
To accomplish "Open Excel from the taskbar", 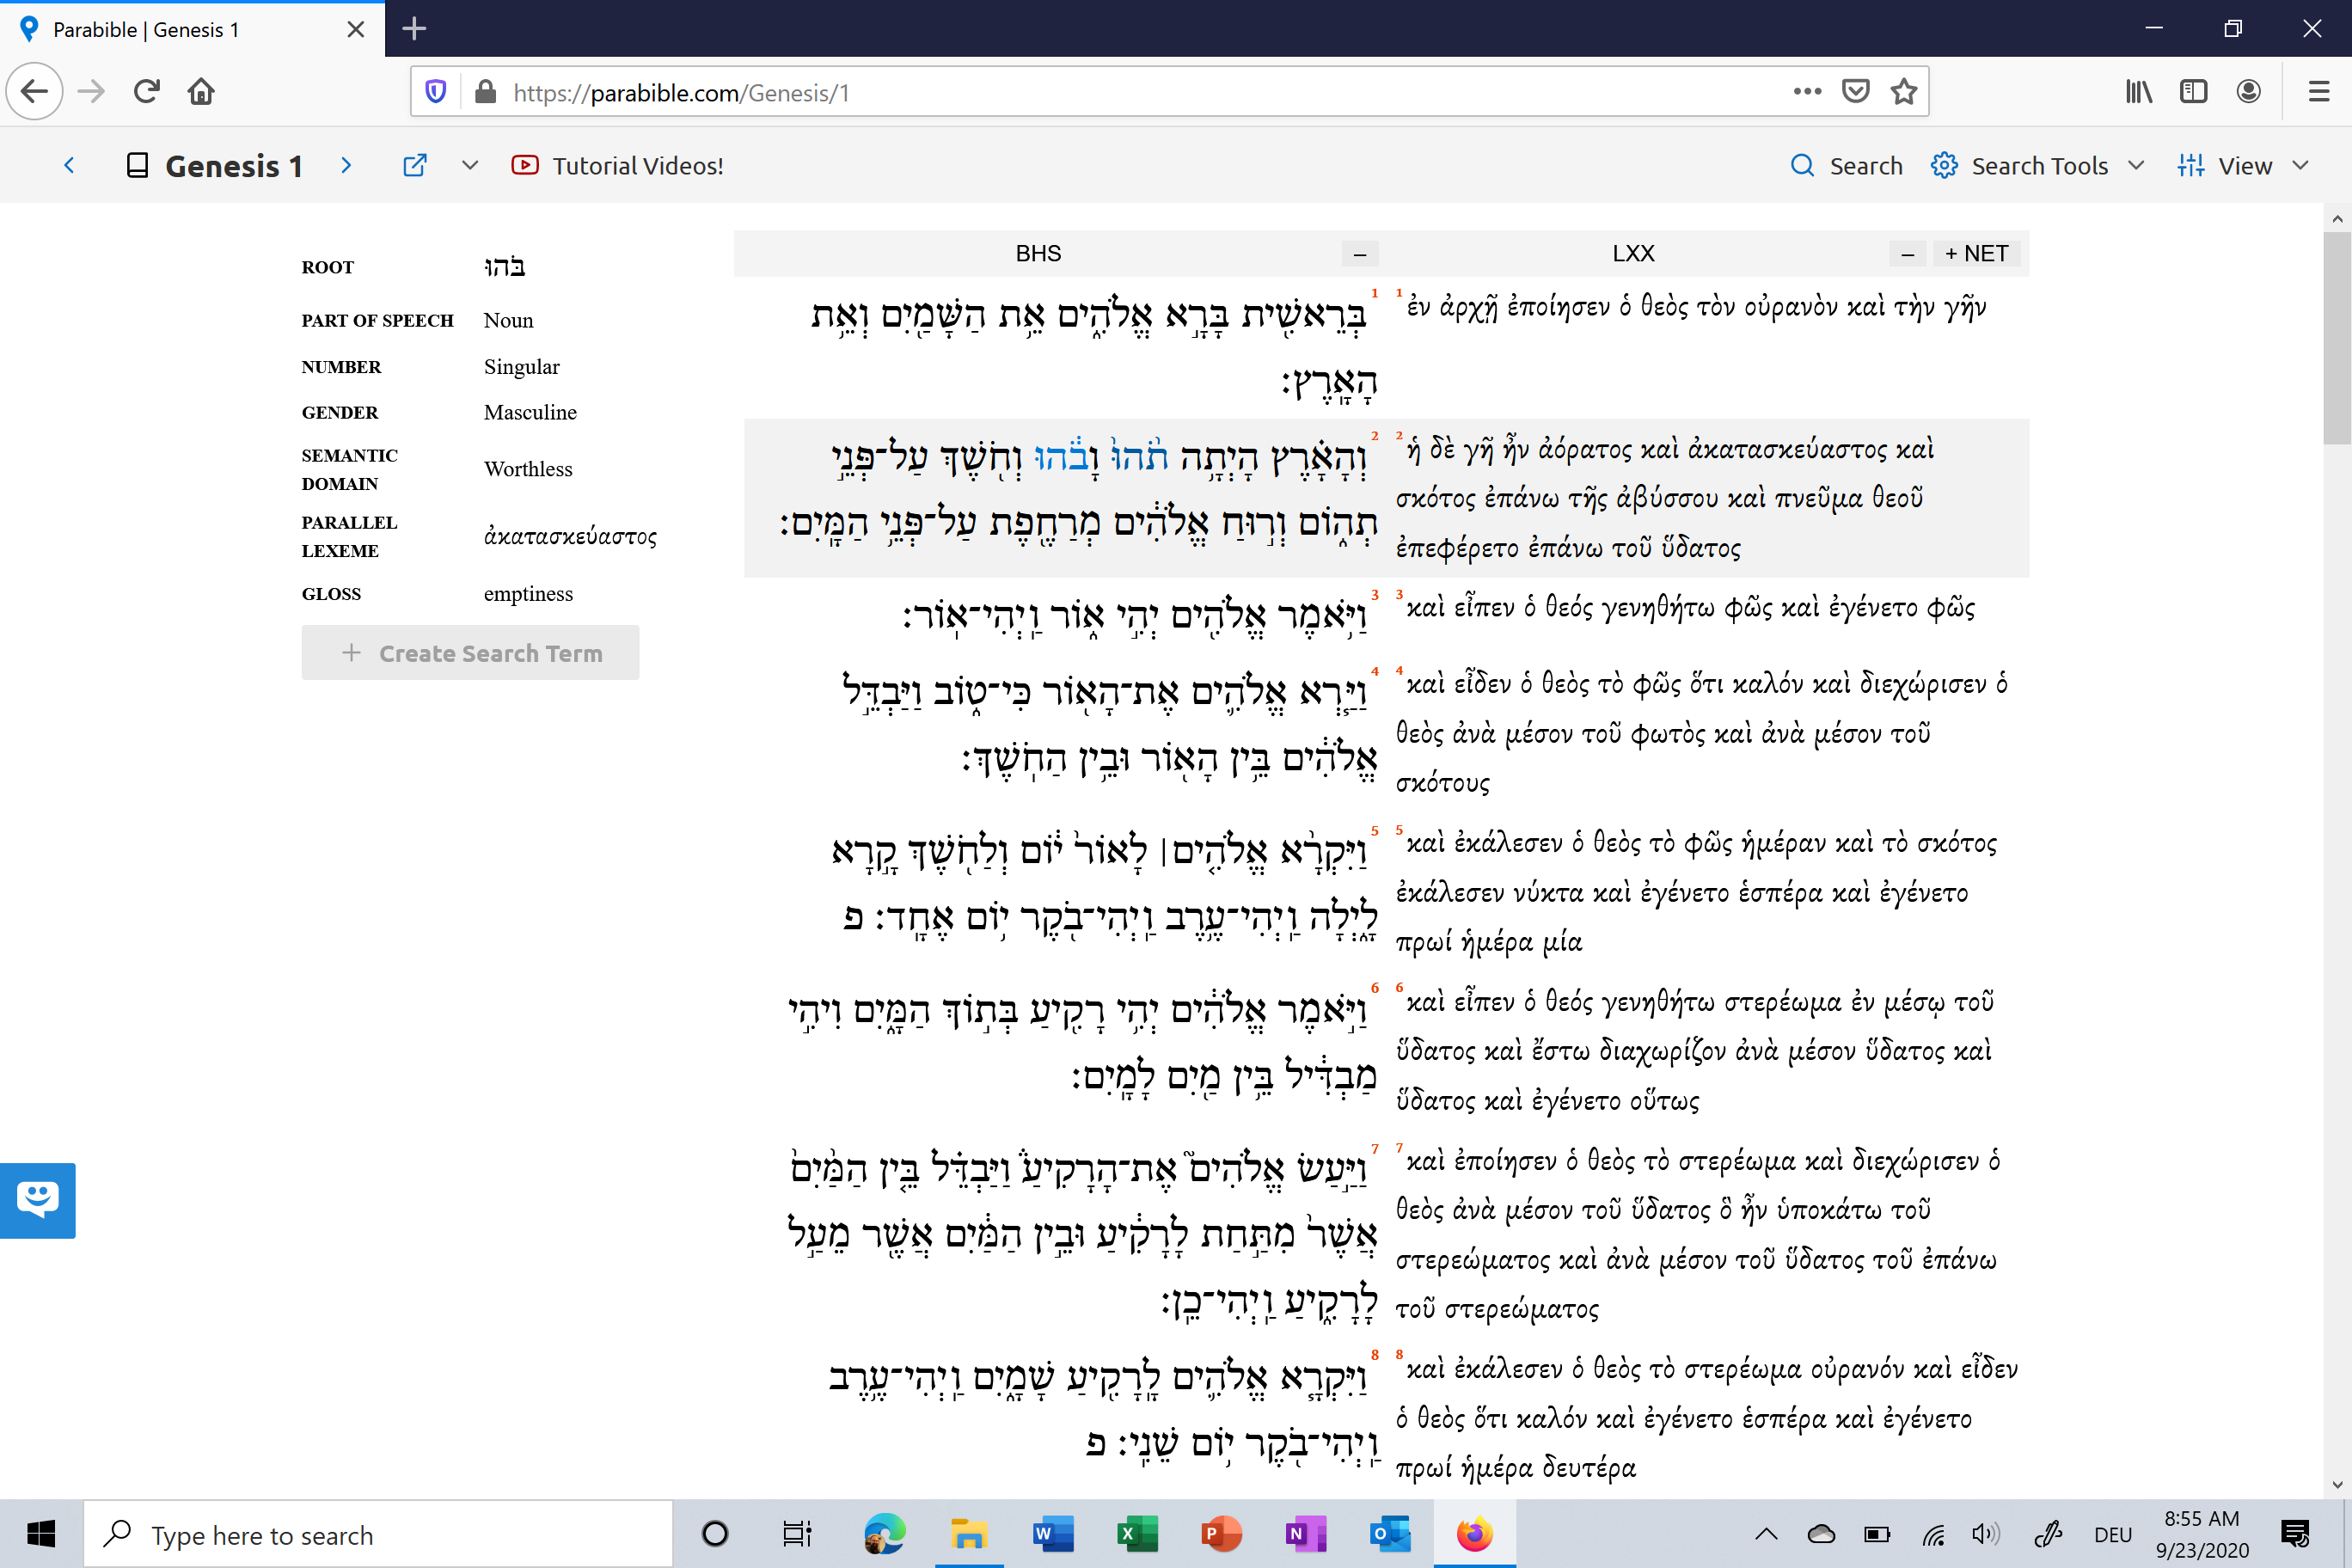I will [1137, 1533].
